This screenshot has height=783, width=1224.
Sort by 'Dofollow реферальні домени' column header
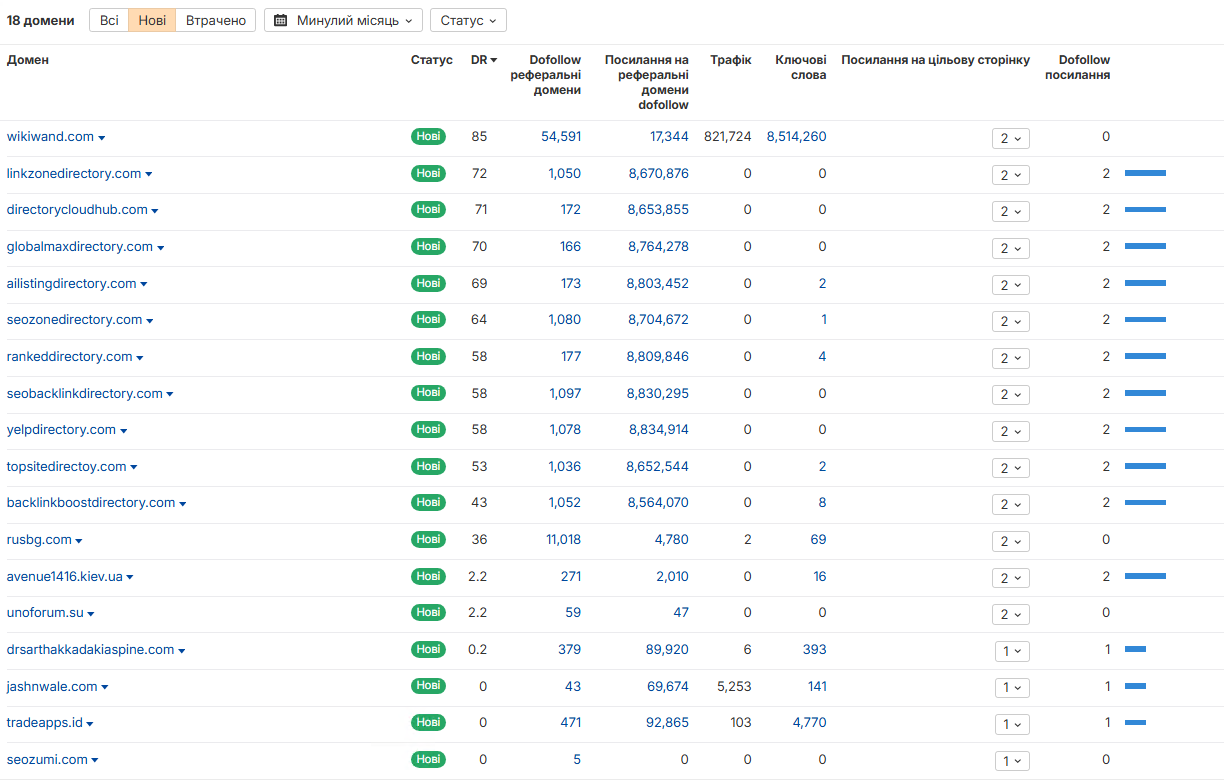pos(545,75)
